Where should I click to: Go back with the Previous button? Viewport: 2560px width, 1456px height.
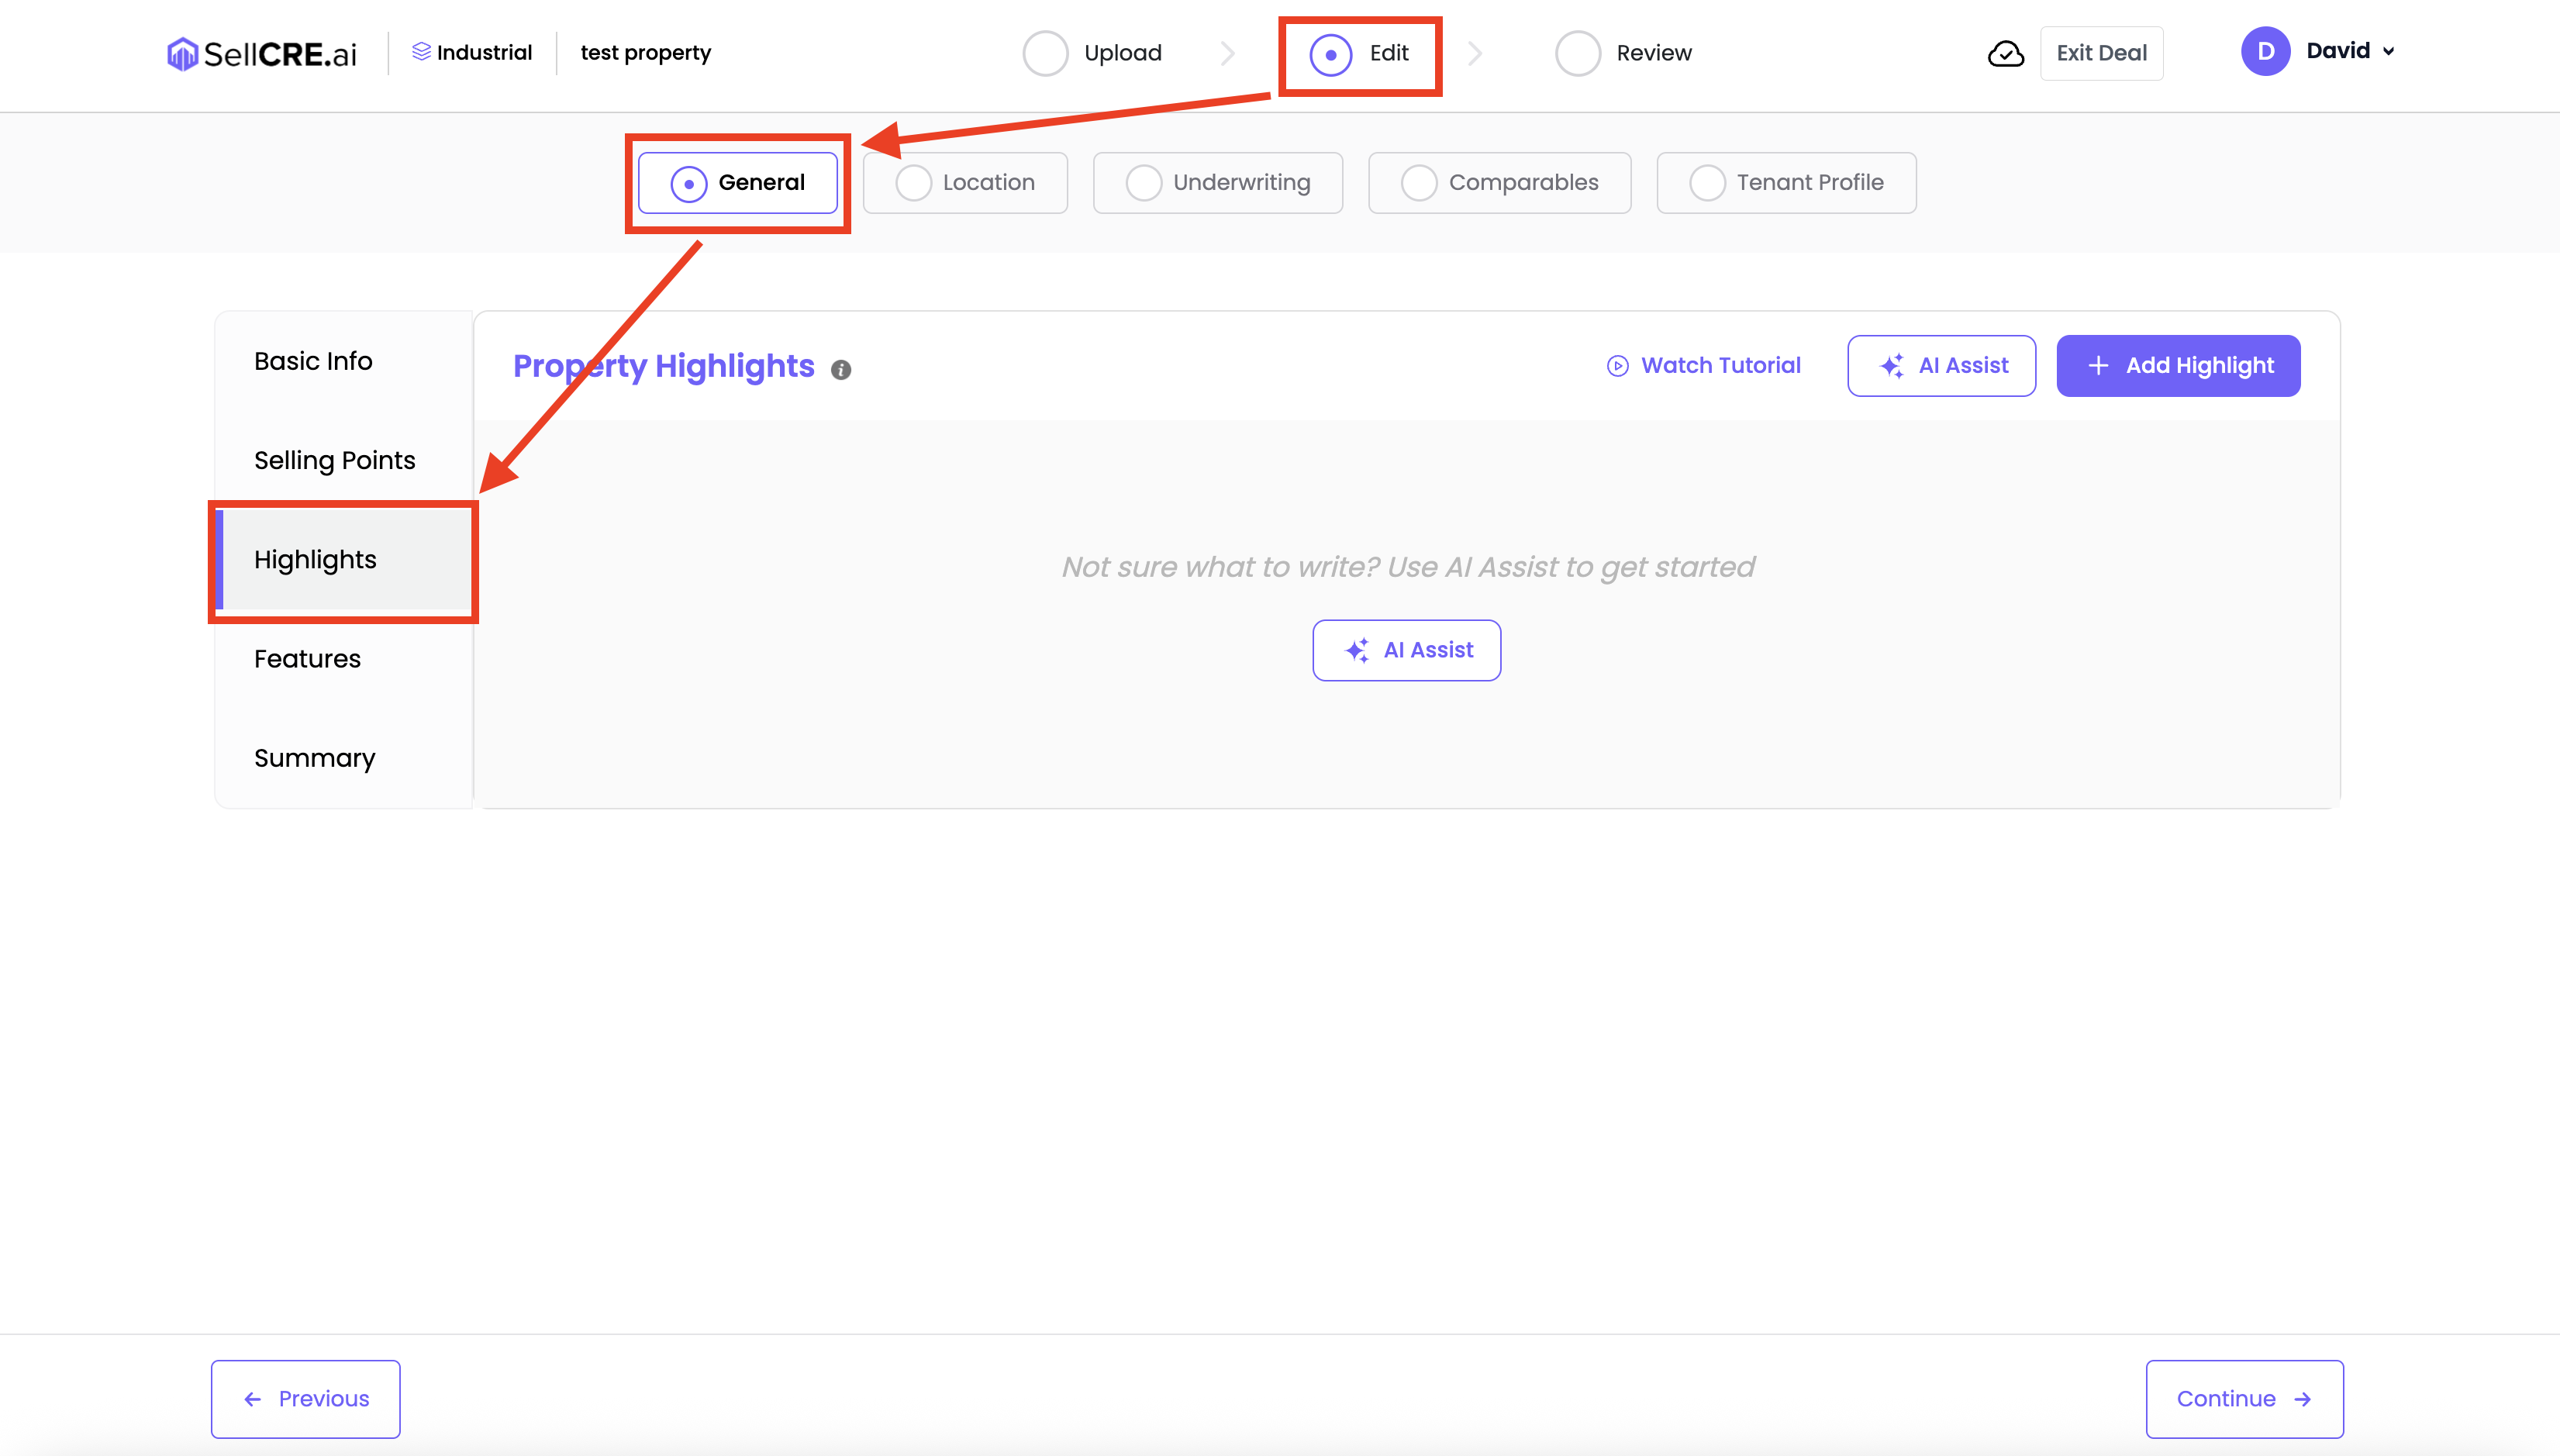(x=306, y=1399)
